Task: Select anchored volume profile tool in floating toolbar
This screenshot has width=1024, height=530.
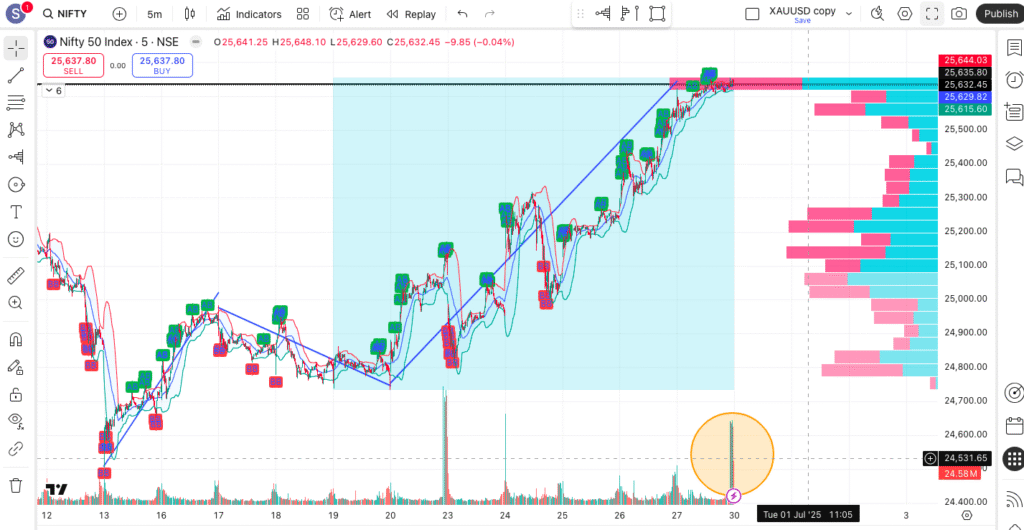Action: coord(630,14)
